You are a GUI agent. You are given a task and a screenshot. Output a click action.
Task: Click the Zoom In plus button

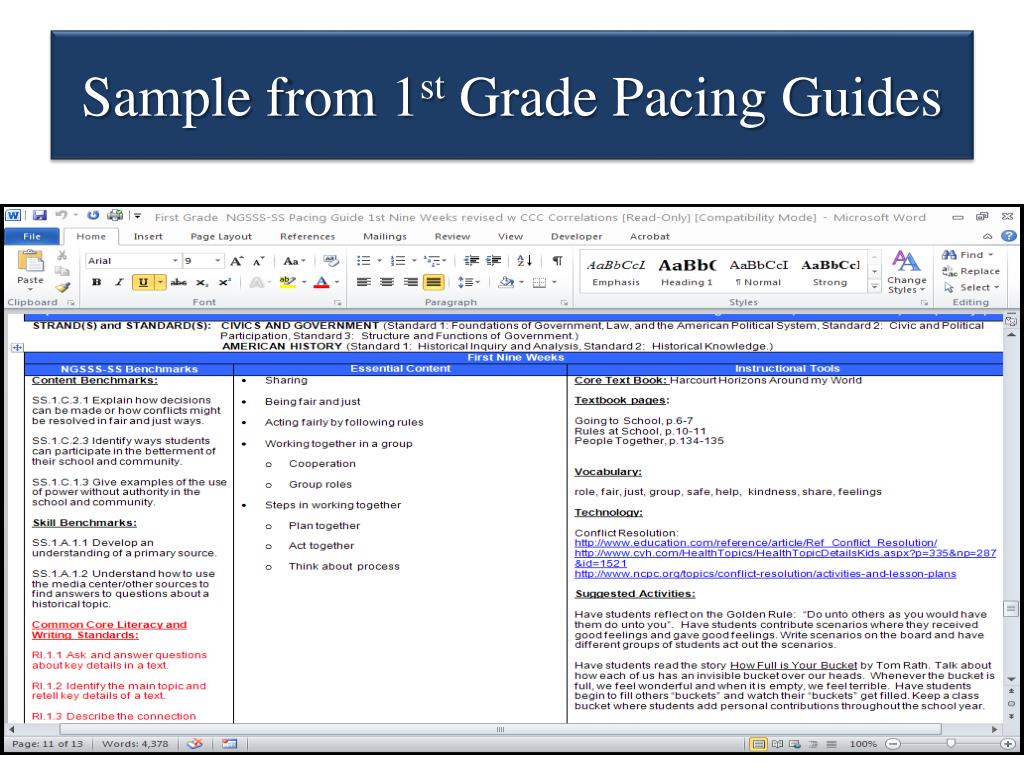point(1009,744)
